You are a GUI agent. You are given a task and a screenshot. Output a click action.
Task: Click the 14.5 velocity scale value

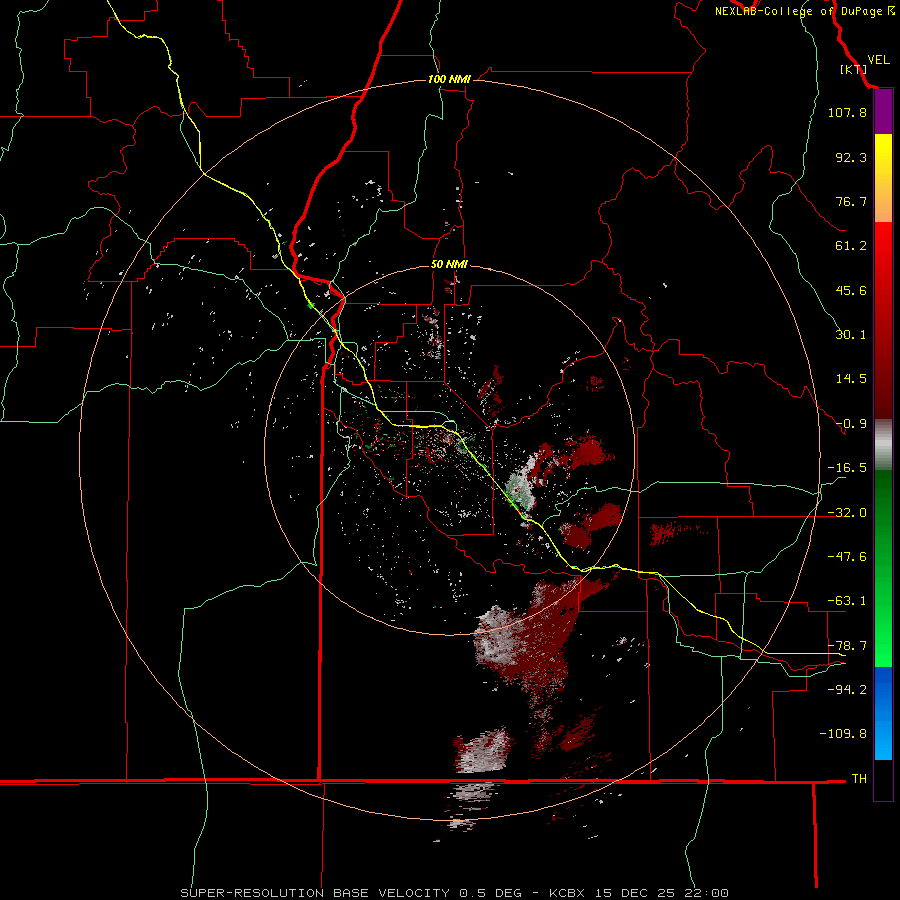pos(851,379)
